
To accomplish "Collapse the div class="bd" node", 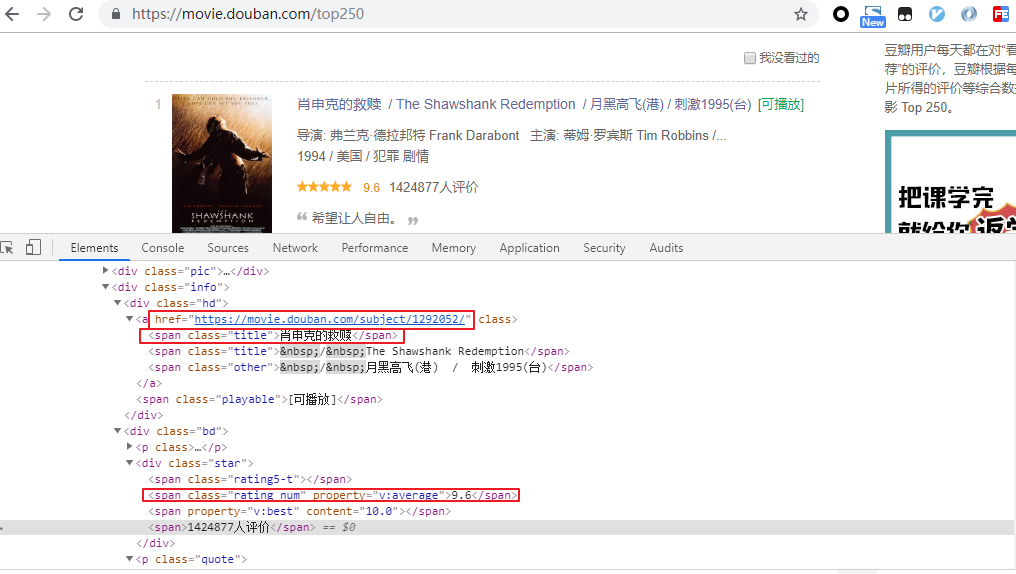I will [117, 431].
